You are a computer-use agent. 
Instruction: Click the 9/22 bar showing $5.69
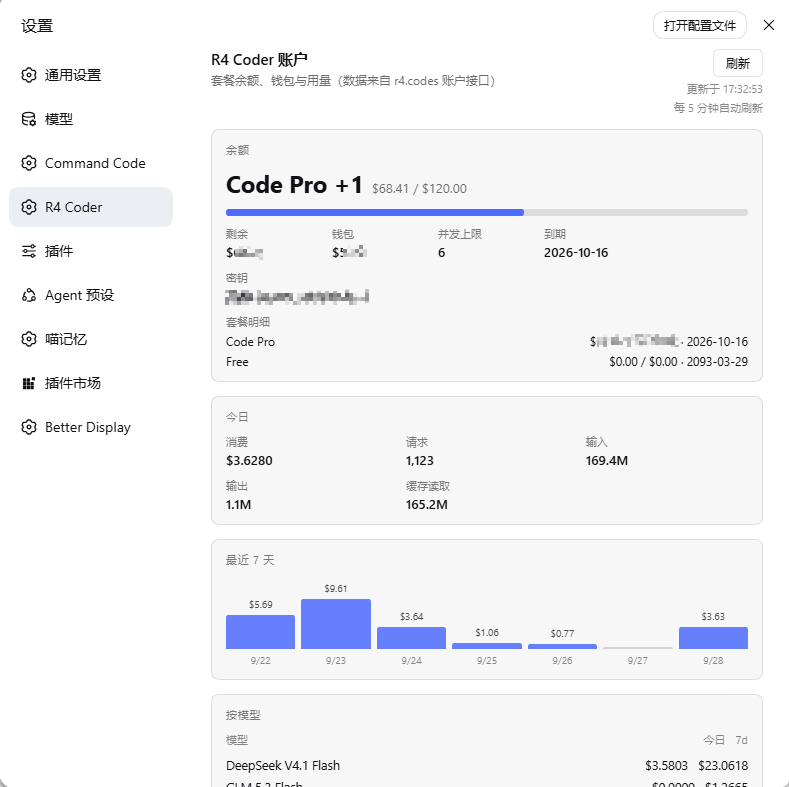coord(260,632)
